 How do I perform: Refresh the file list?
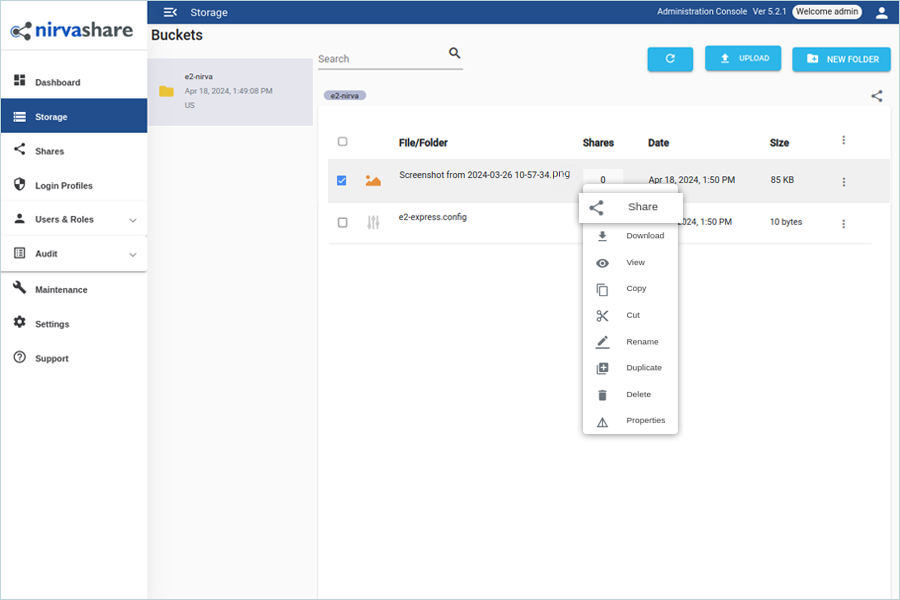tap(670, 59)
